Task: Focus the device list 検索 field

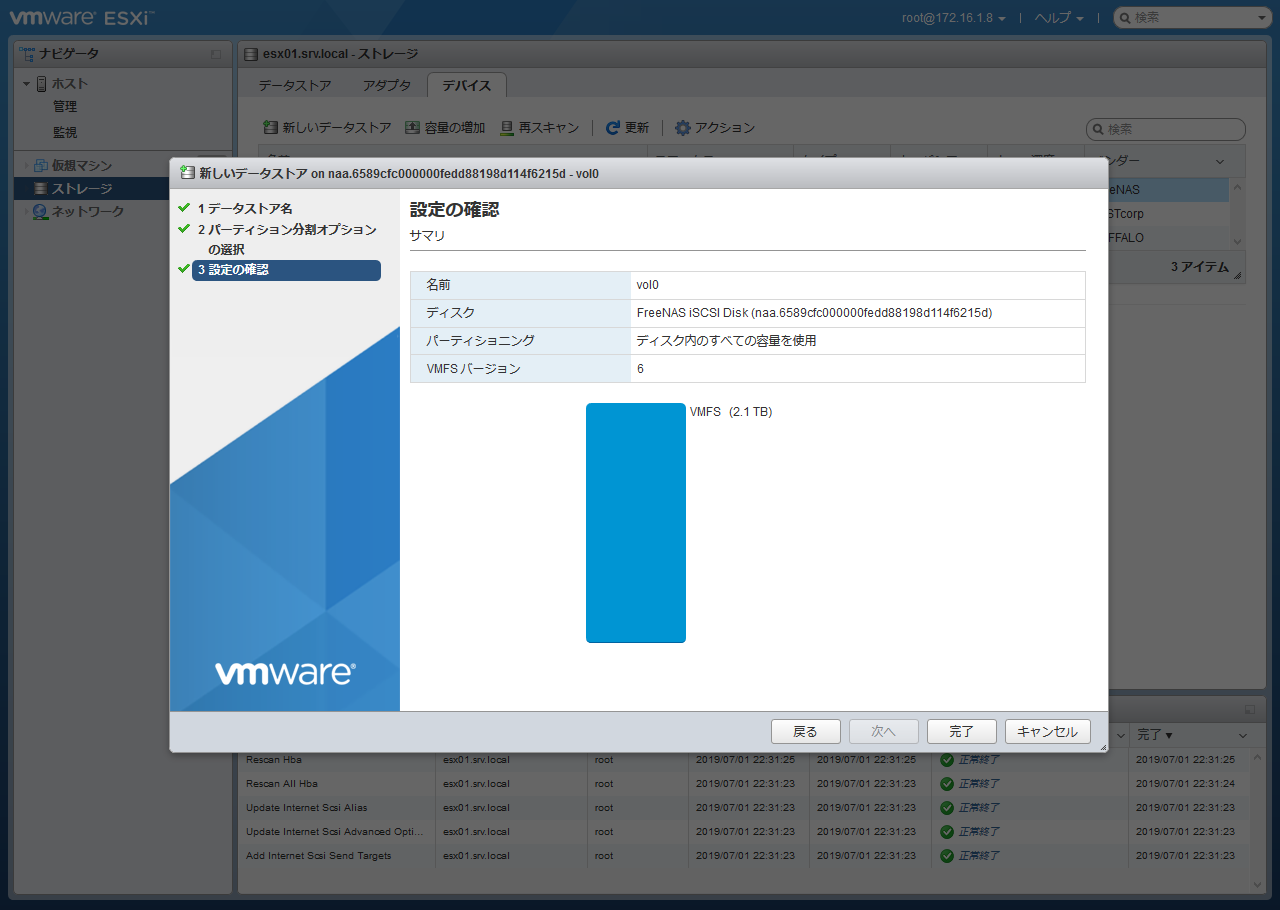Action: point(1166,129)
